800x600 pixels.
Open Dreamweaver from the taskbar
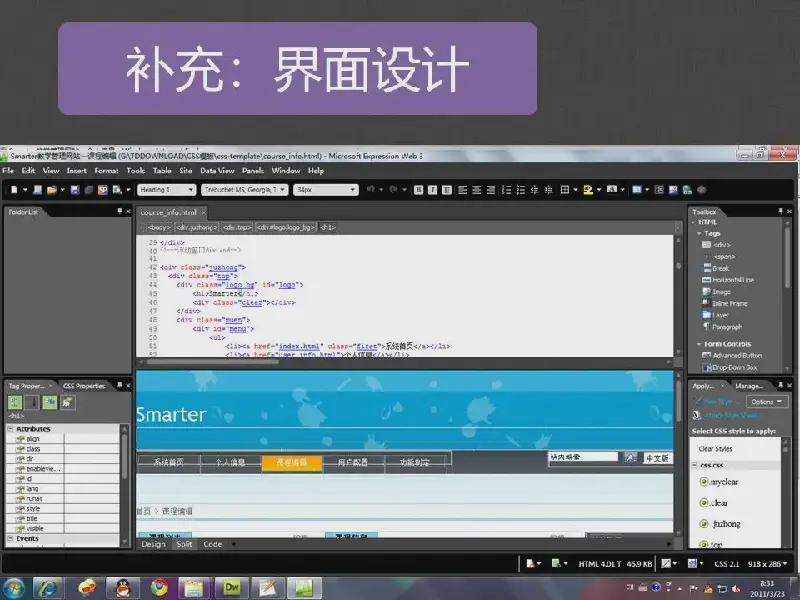[x=232, y=588]
